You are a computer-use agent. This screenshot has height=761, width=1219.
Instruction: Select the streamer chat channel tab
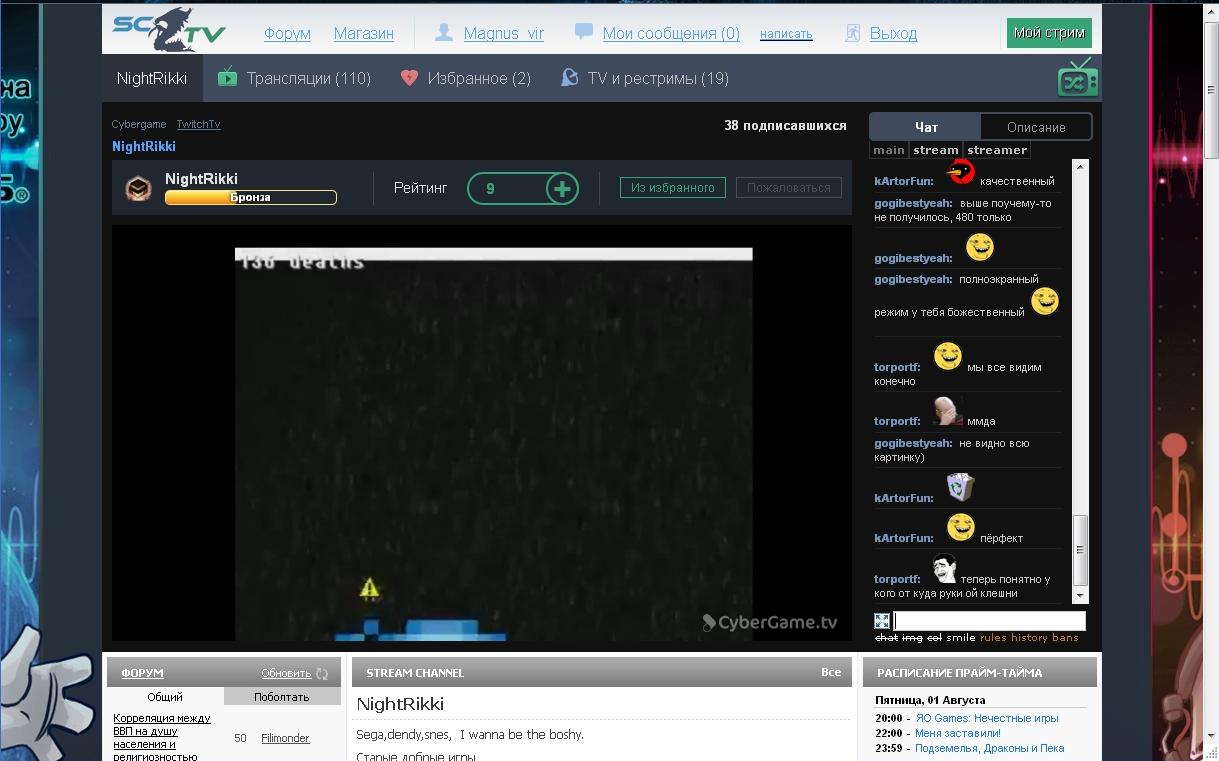tap(997, 150)
